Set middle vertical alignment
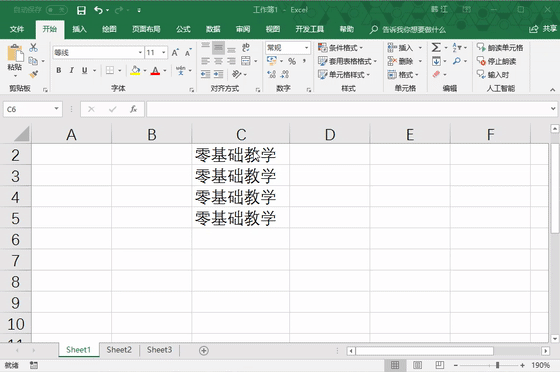 [218, 47]
